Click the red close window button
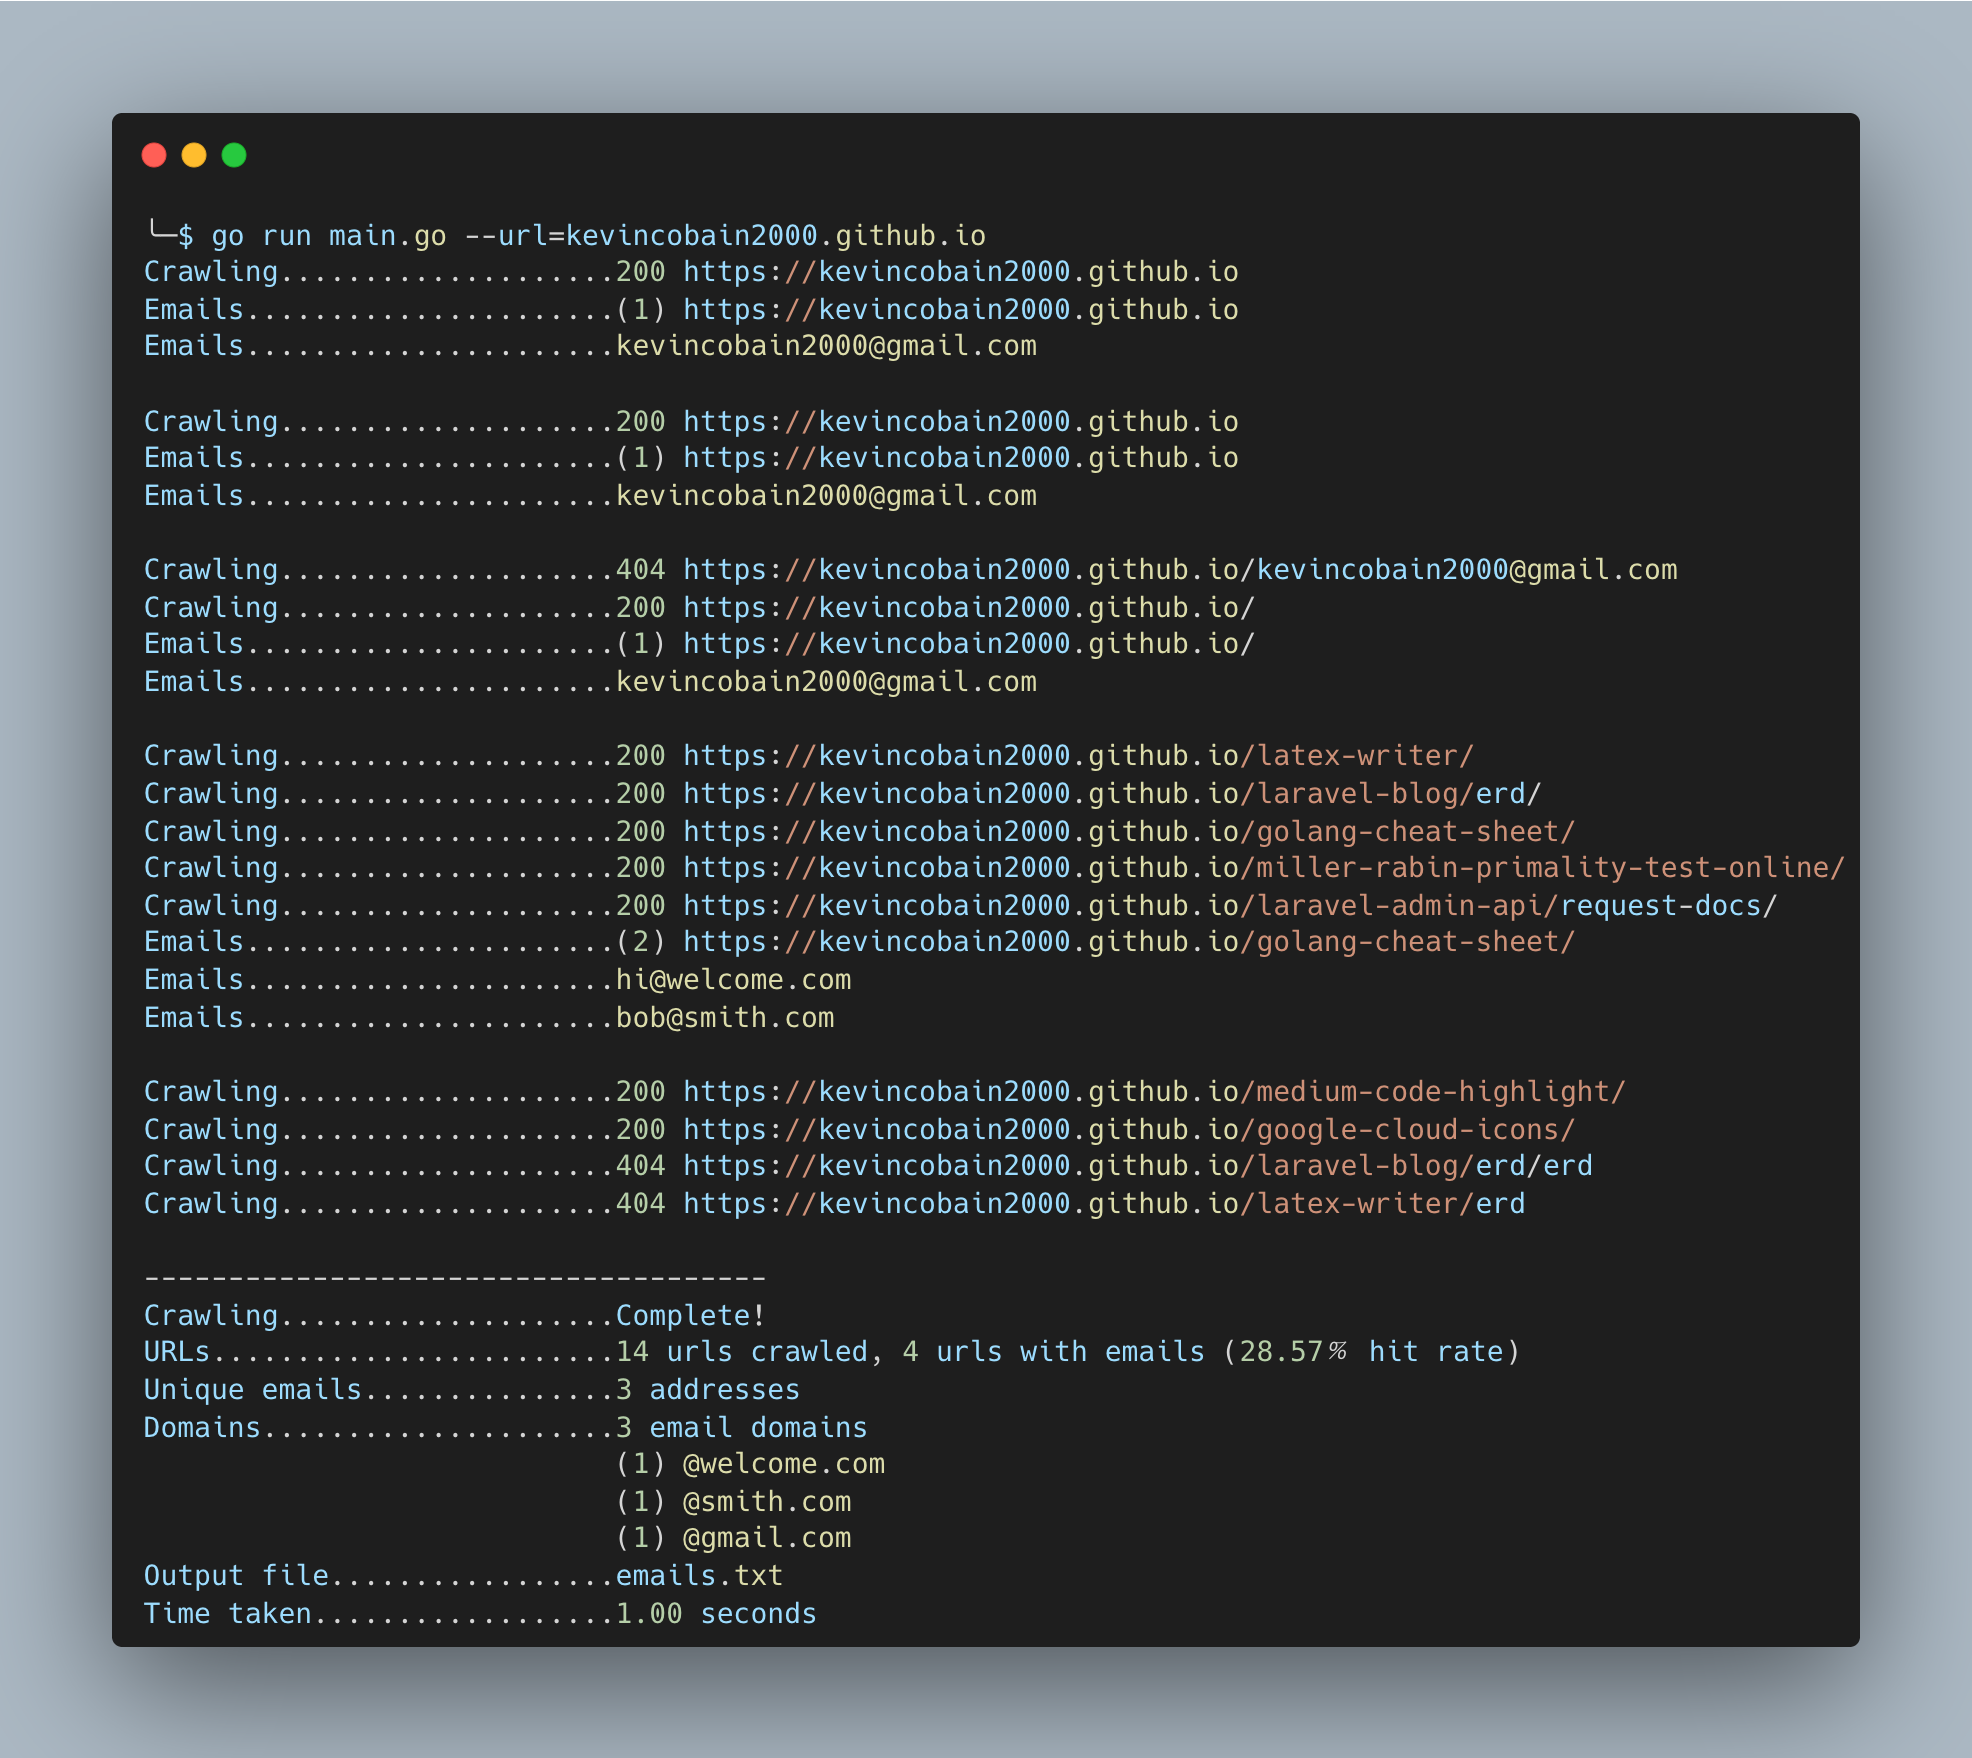Screen dimensions: 1972x1758 tap(154, 155)
